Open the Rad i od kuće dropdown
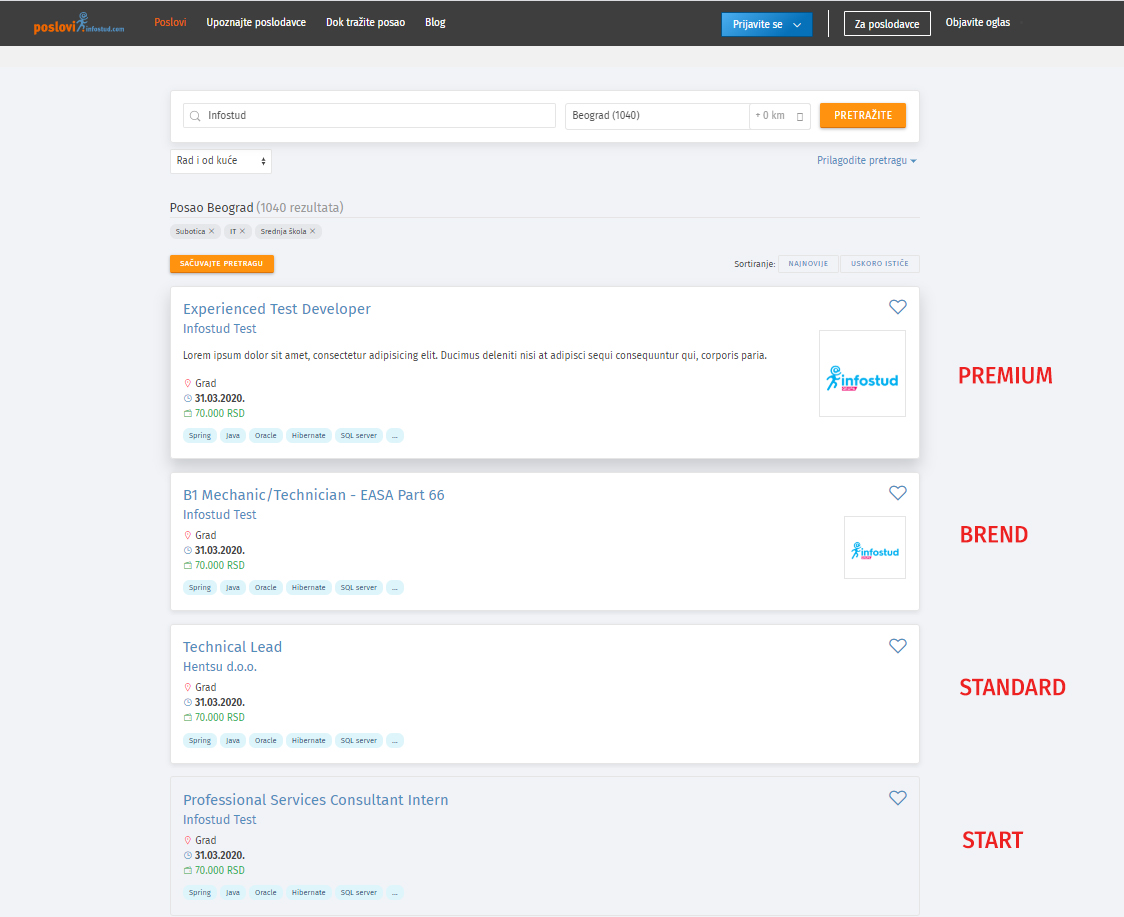Screen dimensions: 1124x917 (x=221, y=161)
